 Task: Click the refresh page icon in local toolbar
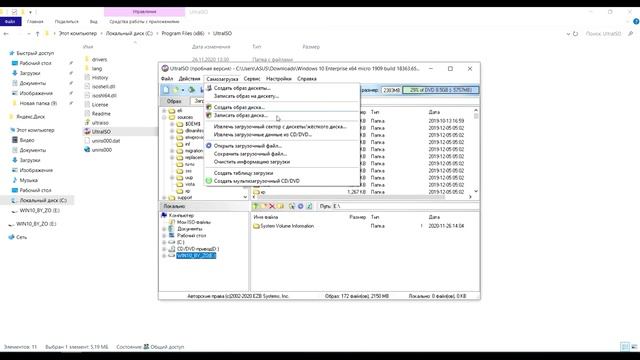(x=309, y=206)
